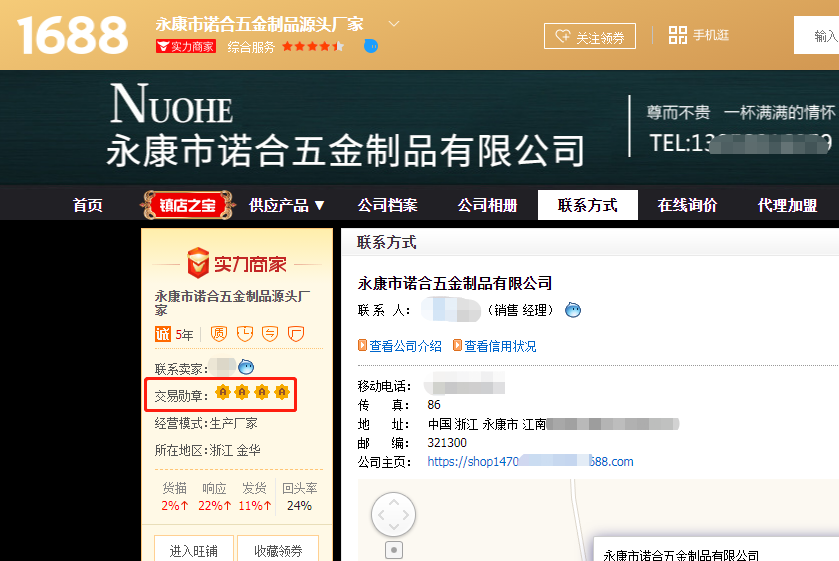Focus the search input field at top right
This screenshot has width=839, height=561.
pyautogui.click(x=817, y=35)
